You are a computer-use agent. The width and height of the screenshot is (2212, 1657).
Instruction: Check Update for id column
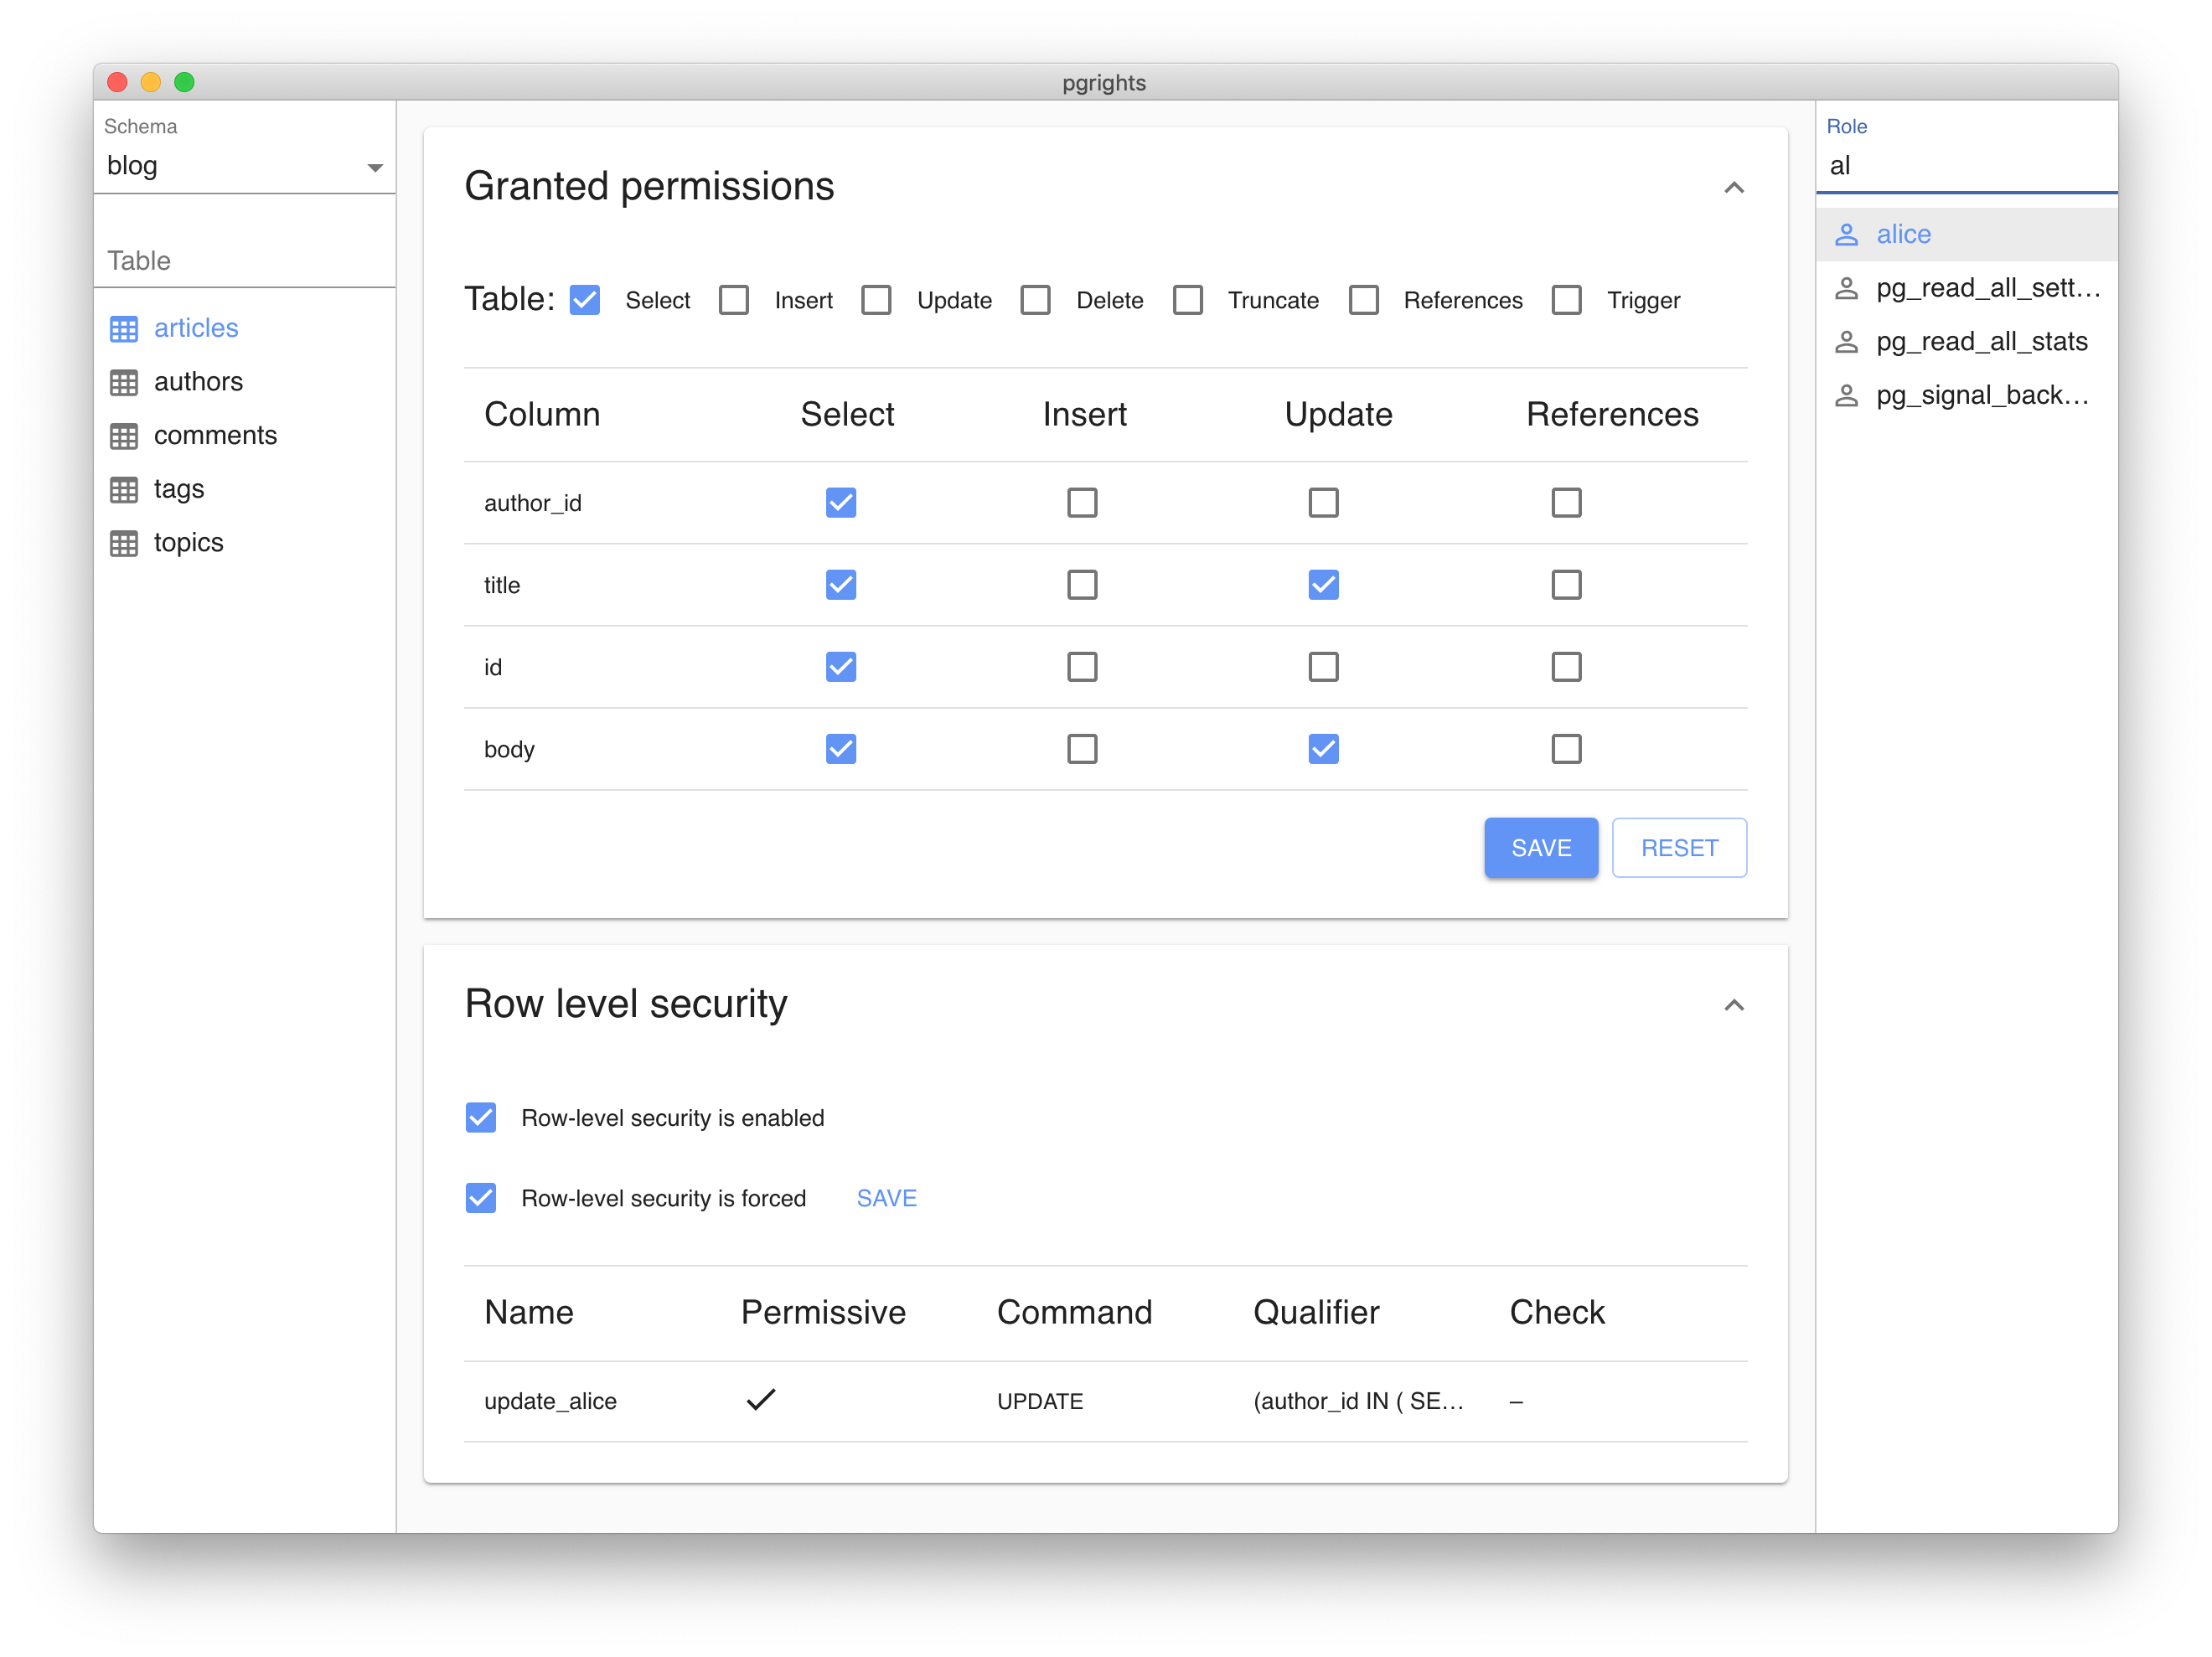point(1324,667)
